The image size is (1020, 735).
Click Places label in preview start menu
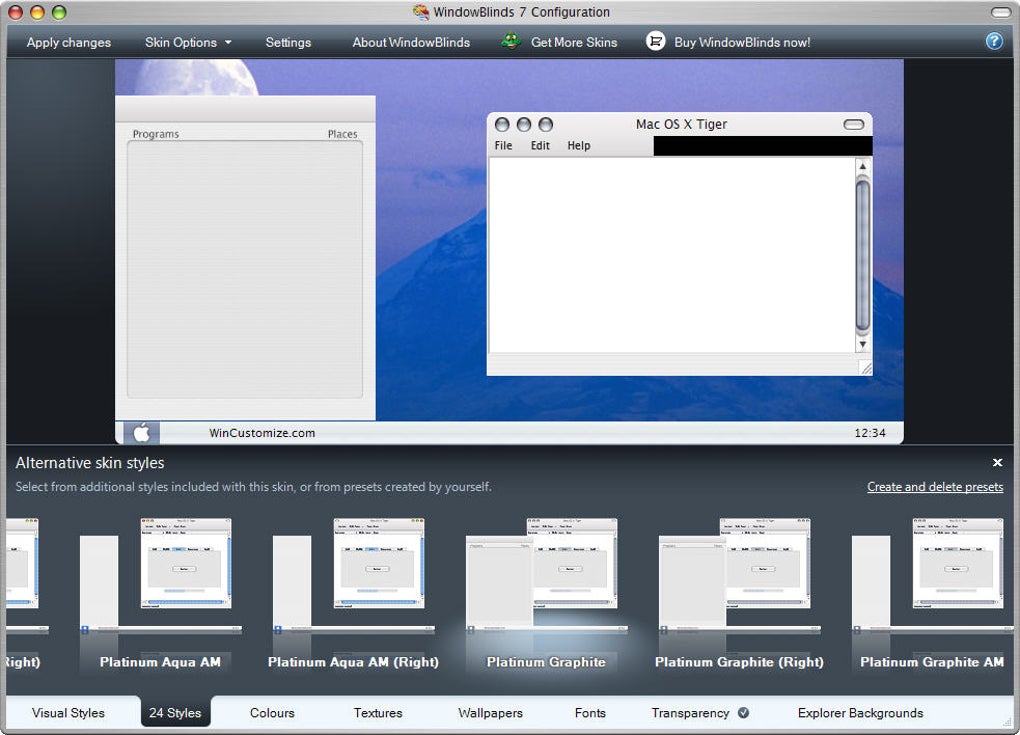pyautogui.click(x=342, y=134)
